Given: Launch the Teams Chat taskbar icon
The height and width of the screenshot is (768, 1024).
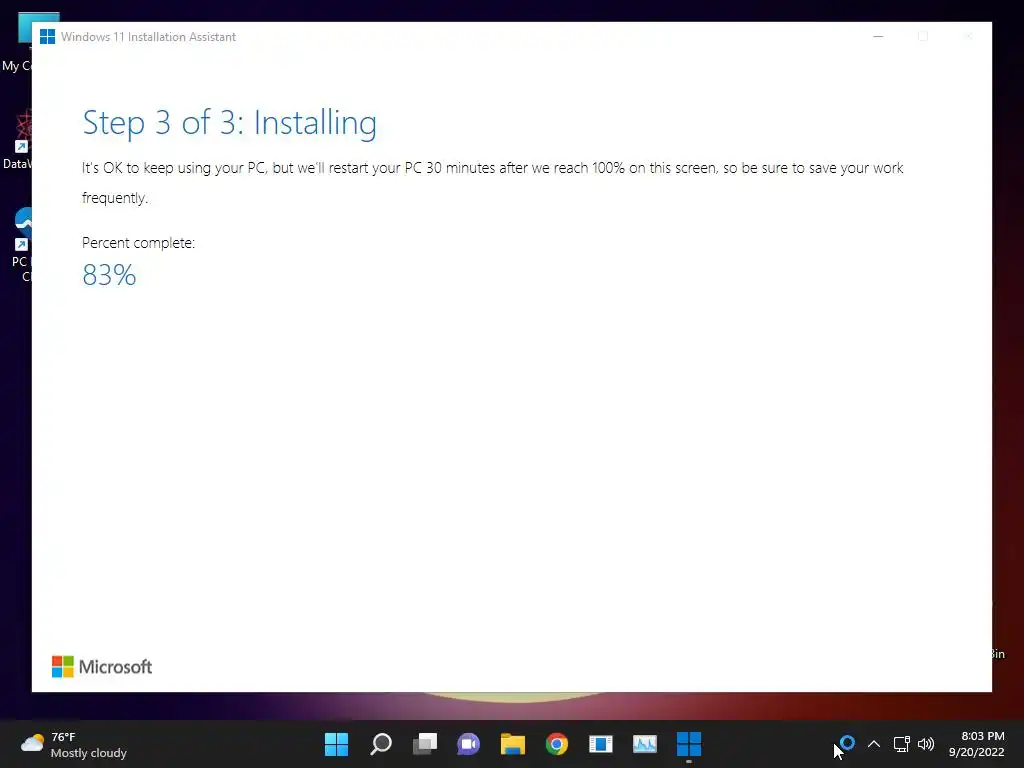Looking at the screenshot, I should (x=468, y=744).
